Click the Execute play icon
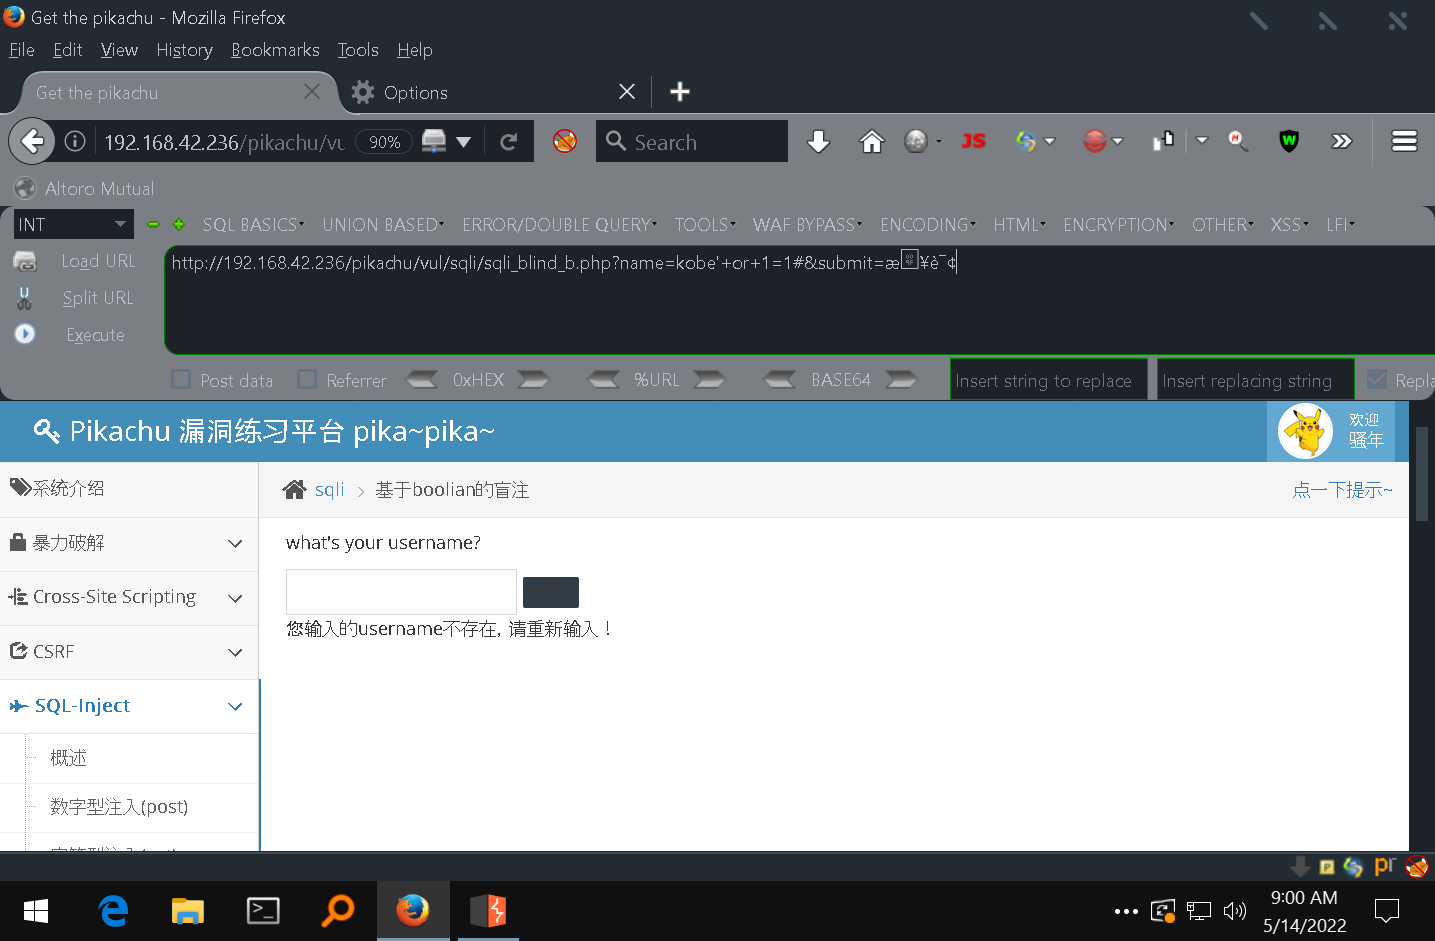The width and height of the screenshot is (1435, 941). (25, 334)
